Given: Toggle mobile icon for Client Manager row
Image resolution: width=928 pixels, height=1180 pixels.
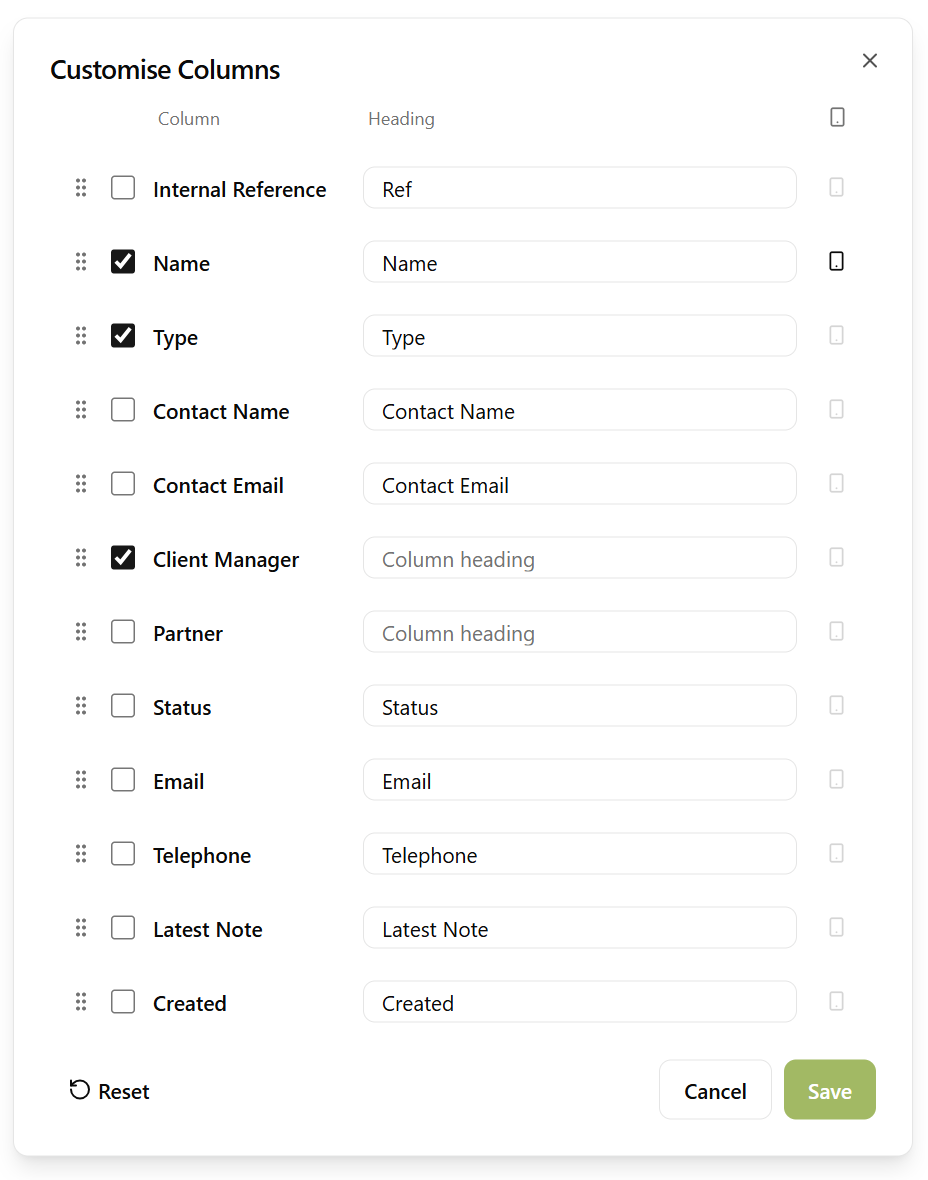Looking at the screenshot, I should tap(836, 557).
